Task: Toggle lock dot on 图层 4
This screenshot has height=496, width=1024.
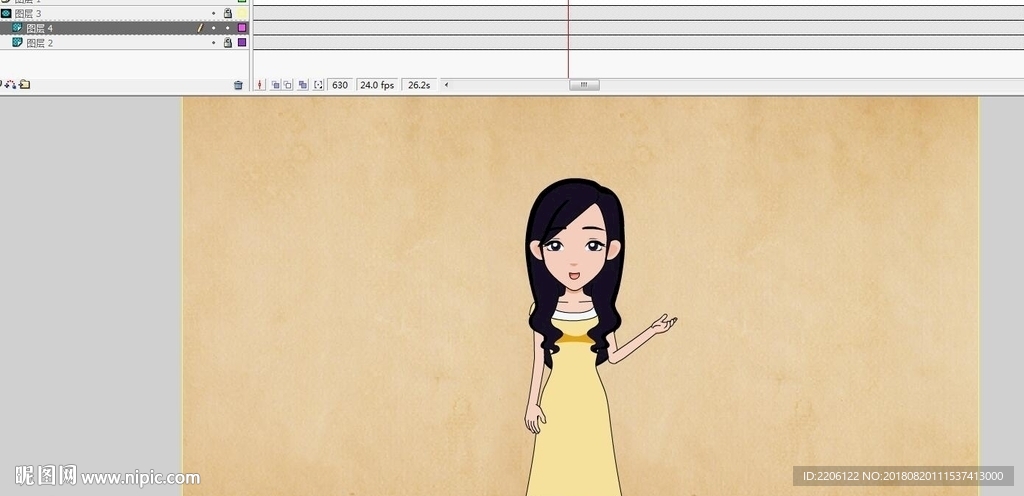Action: click(228, 28)
